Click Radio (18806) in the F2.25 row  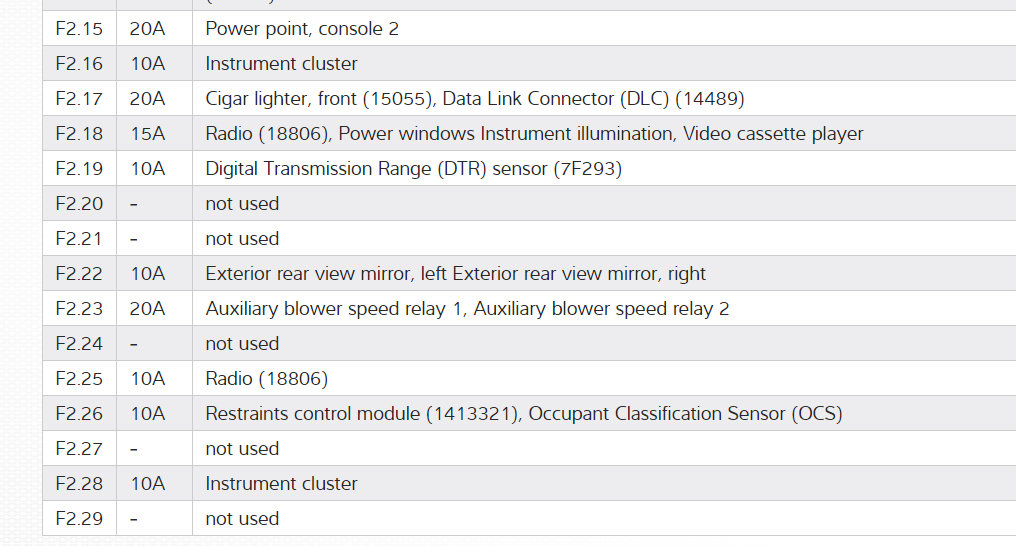(x=266, y=379)
